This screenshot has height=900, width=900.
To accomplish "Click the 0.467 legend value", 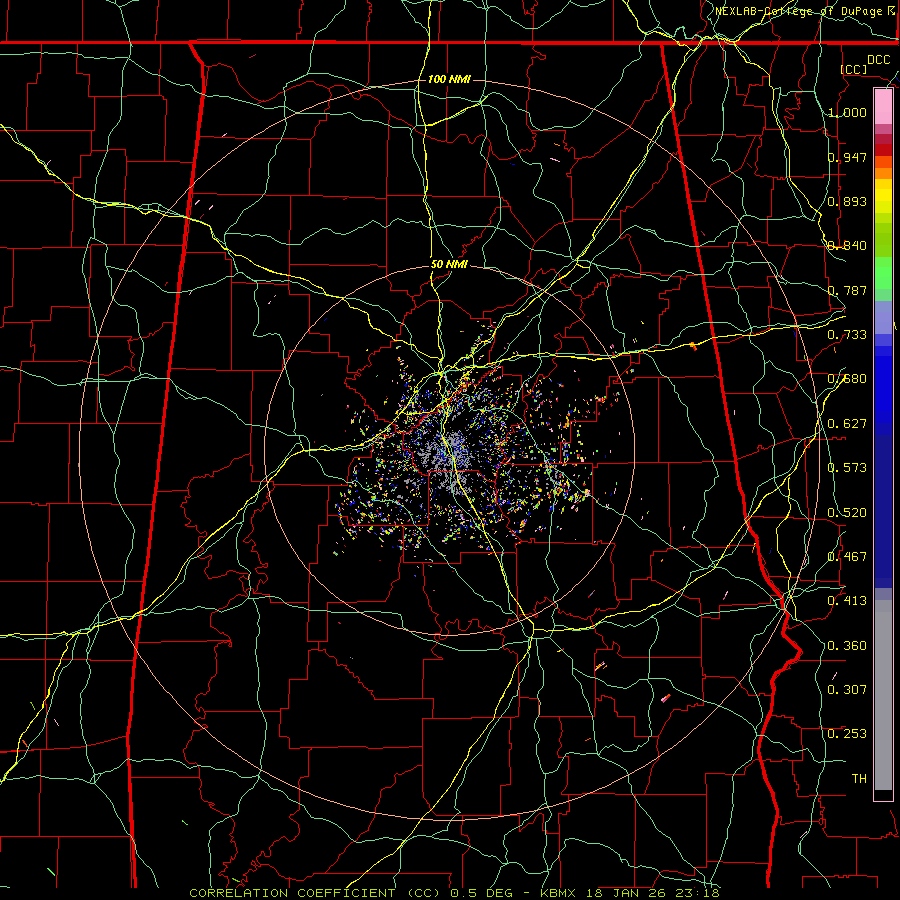I will 847,557.
